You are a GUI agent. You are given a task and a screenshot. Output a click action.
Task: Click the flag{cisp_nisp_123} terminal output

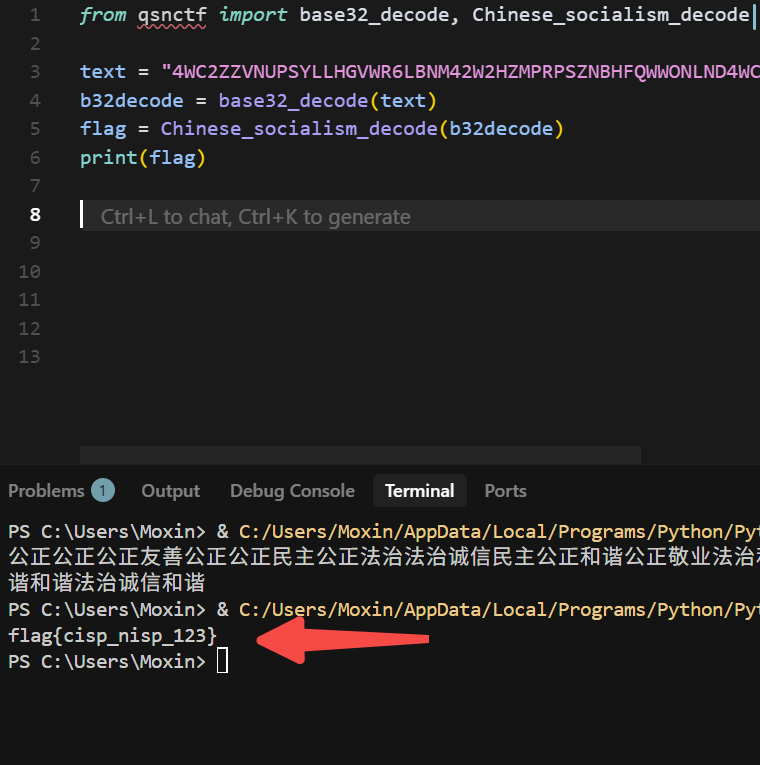[x=112, y=636]
